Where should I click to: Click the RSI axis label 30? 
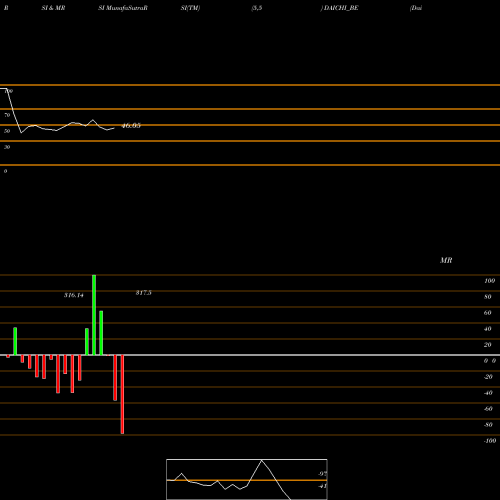[x=7, y=147]
